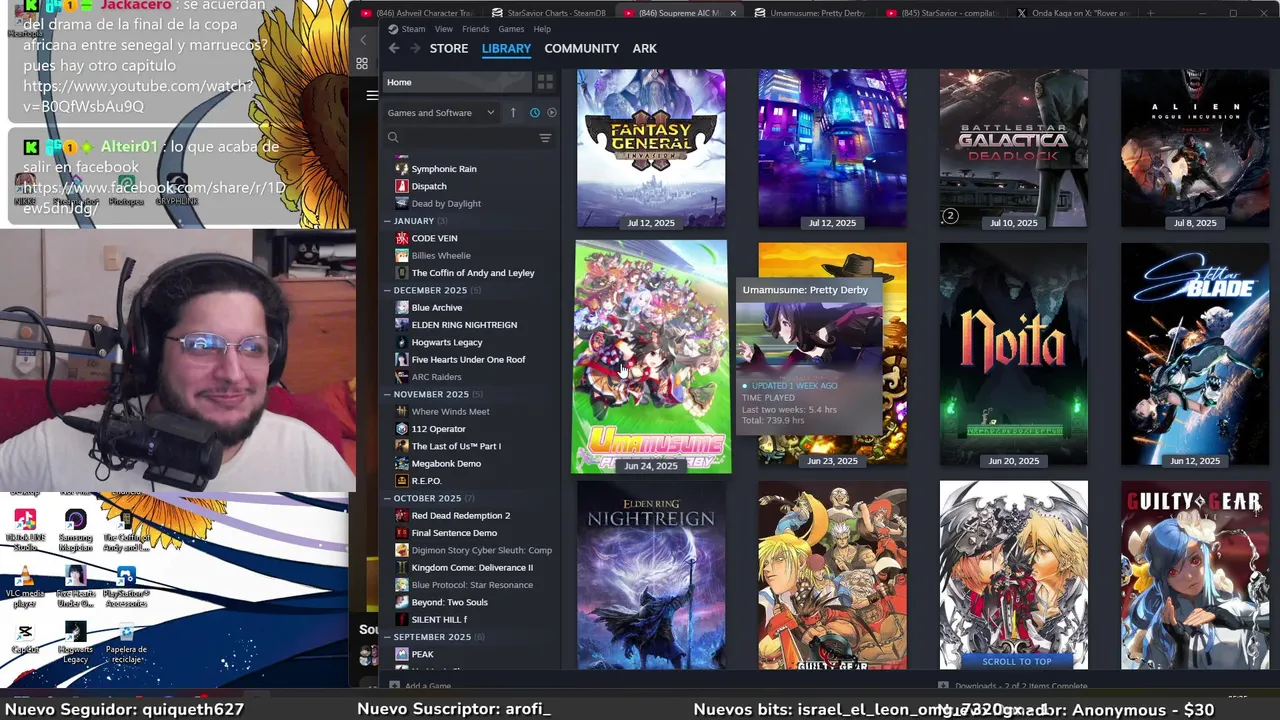Image resolution: width=1280 pixels, height=720 pixels.
Task: Select 112 Operator in the game list
Action: click(x=438, y=429)
